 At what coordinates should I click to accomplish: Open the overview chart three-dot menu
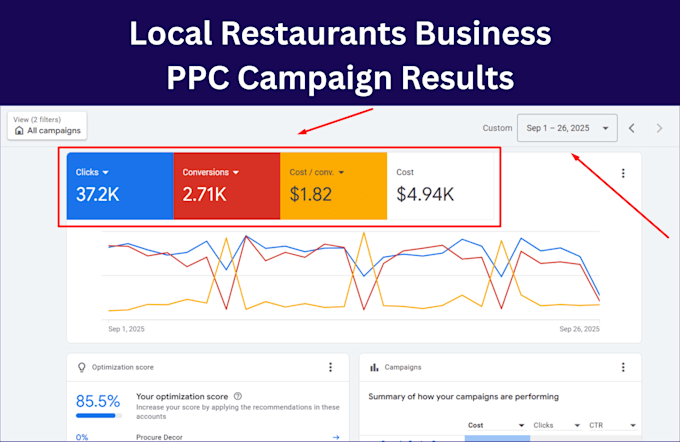623,173
